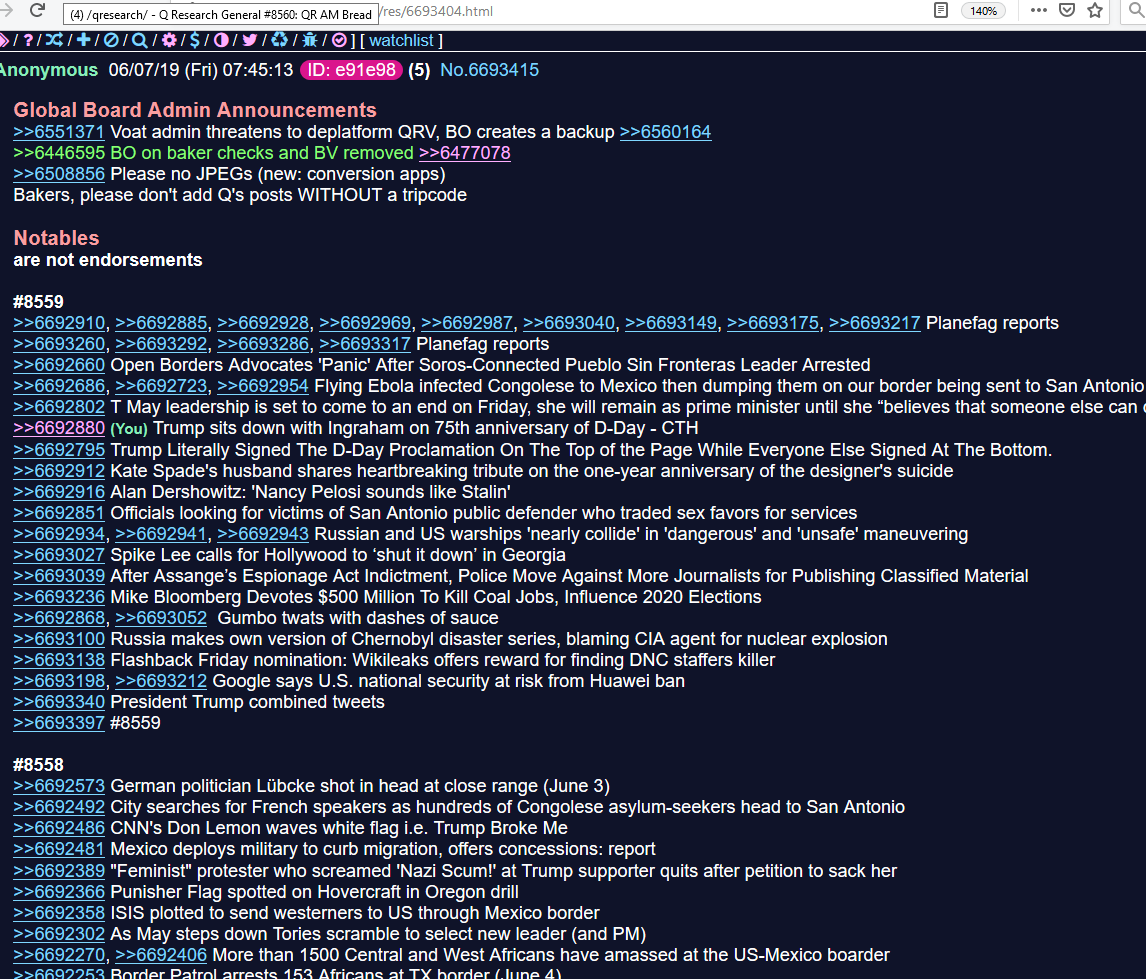Open >>6693039 Assange Espionage Act link

tap(59, 577)
